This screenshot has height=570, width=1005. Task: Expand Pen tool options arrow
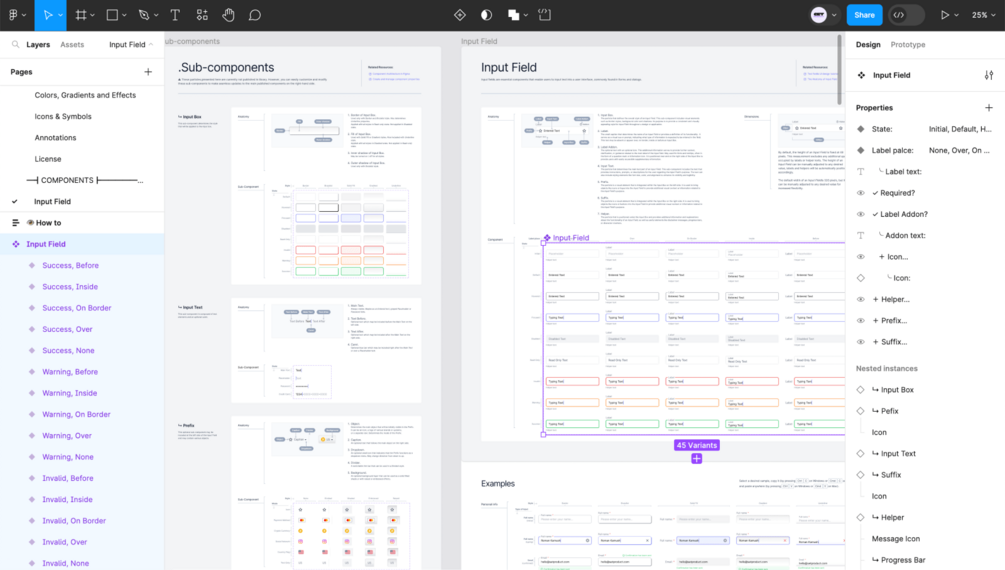click(156, 15)
